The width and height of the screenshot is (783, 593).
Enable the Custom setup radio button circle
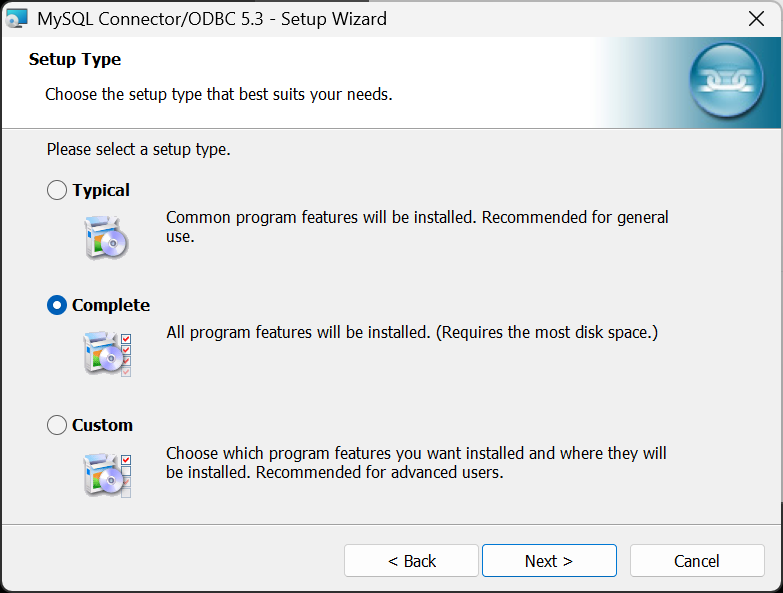[57, 425]
